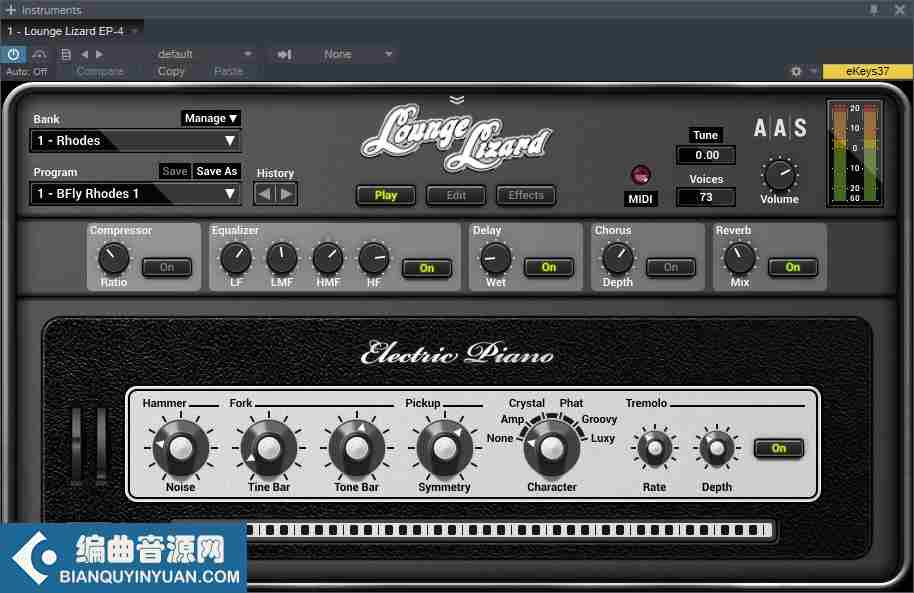Open the preset file page icon
This screenshot has width=914, height=593.
click(65, 54)
